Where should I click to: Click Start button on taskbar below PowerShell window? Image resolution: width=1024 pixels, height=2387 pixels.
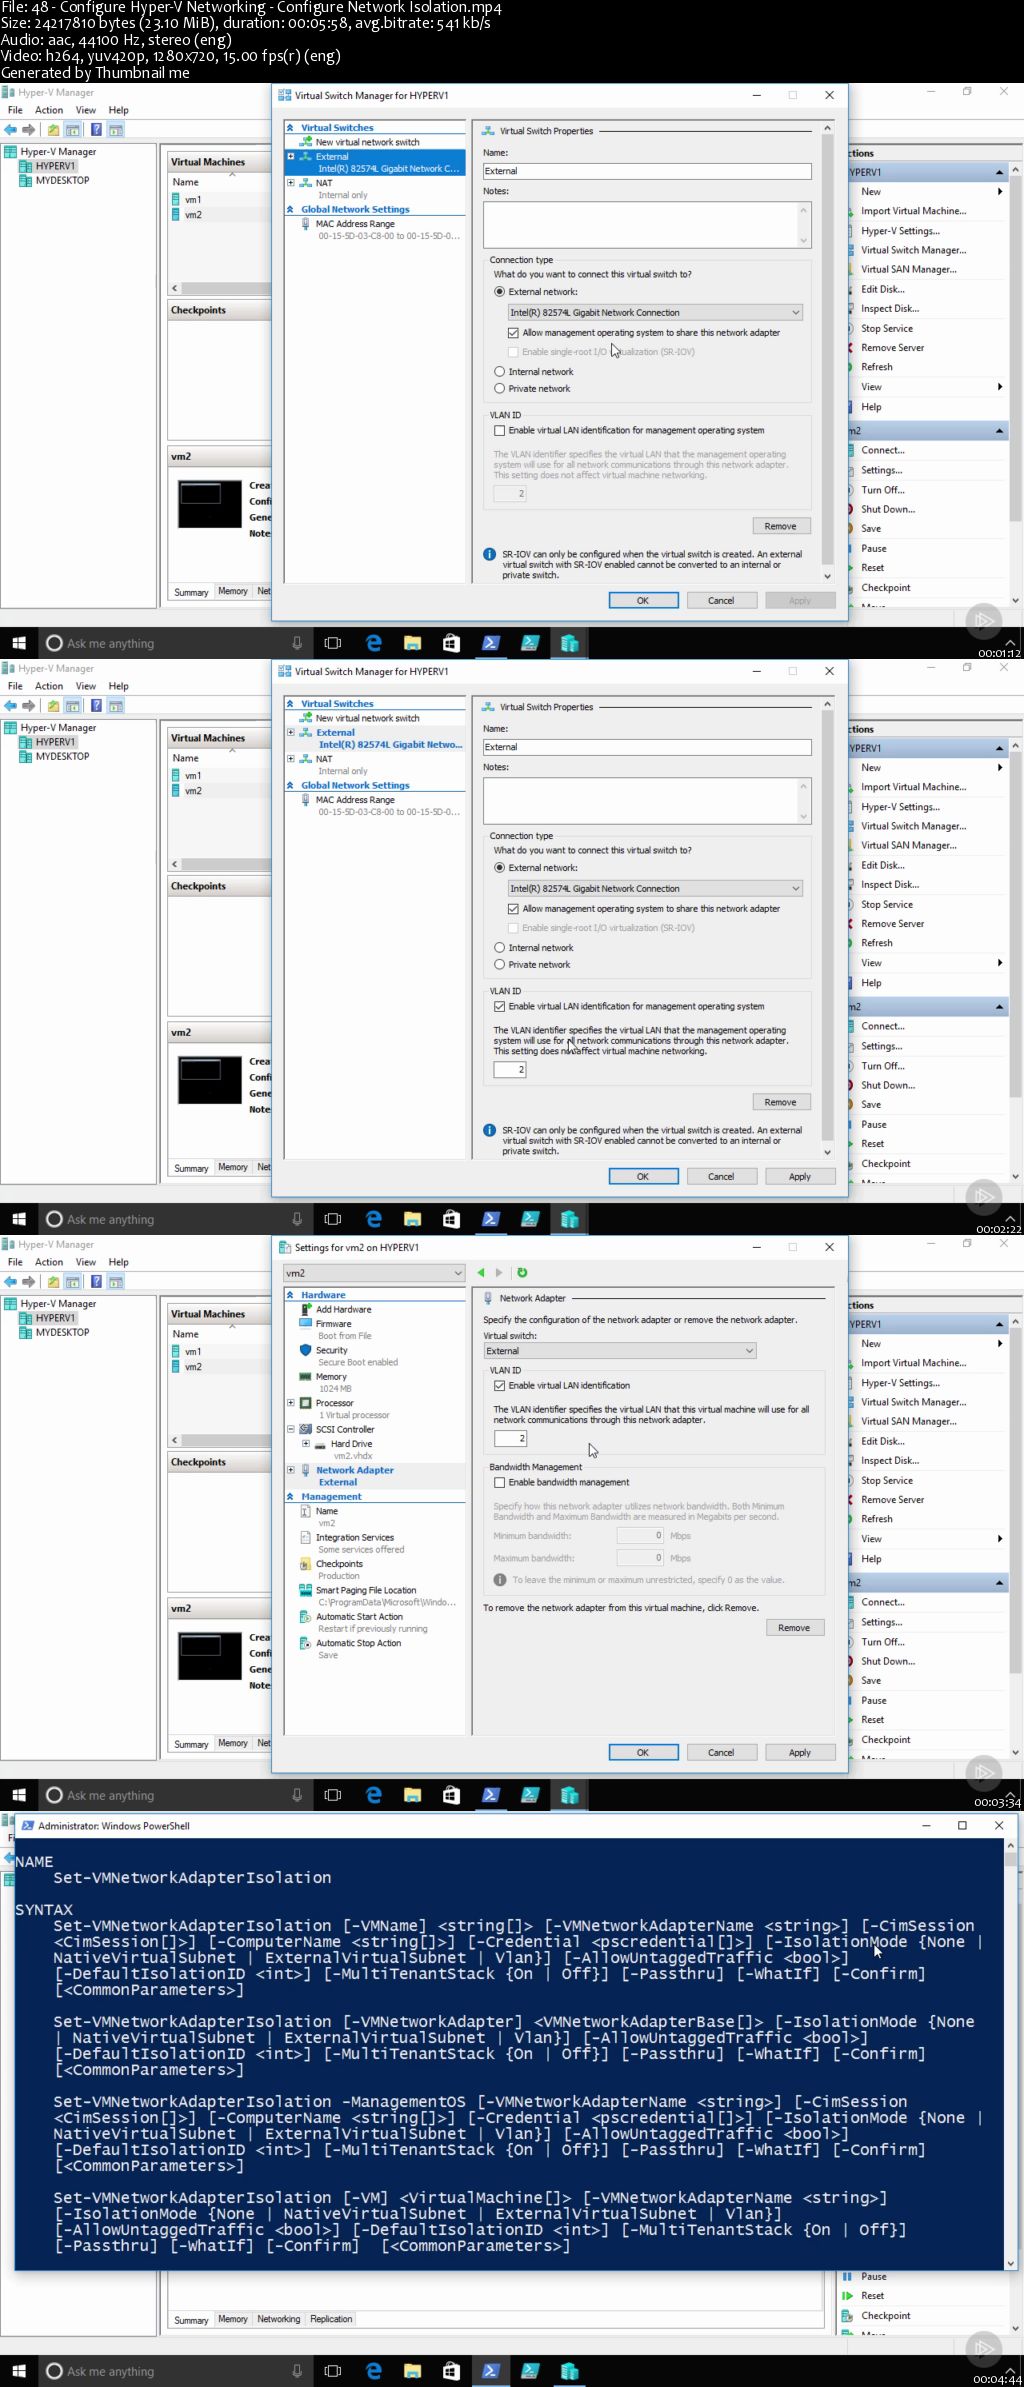19,2371
